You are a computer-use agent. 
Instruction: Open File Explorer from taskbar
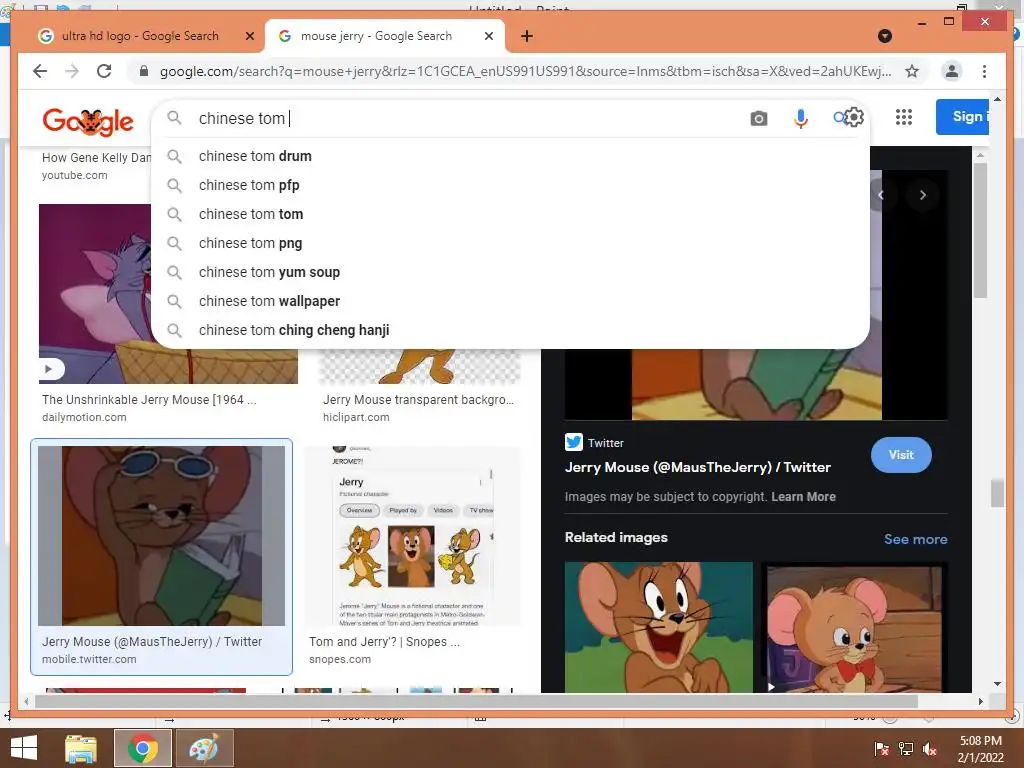click(x=81, y=748)
